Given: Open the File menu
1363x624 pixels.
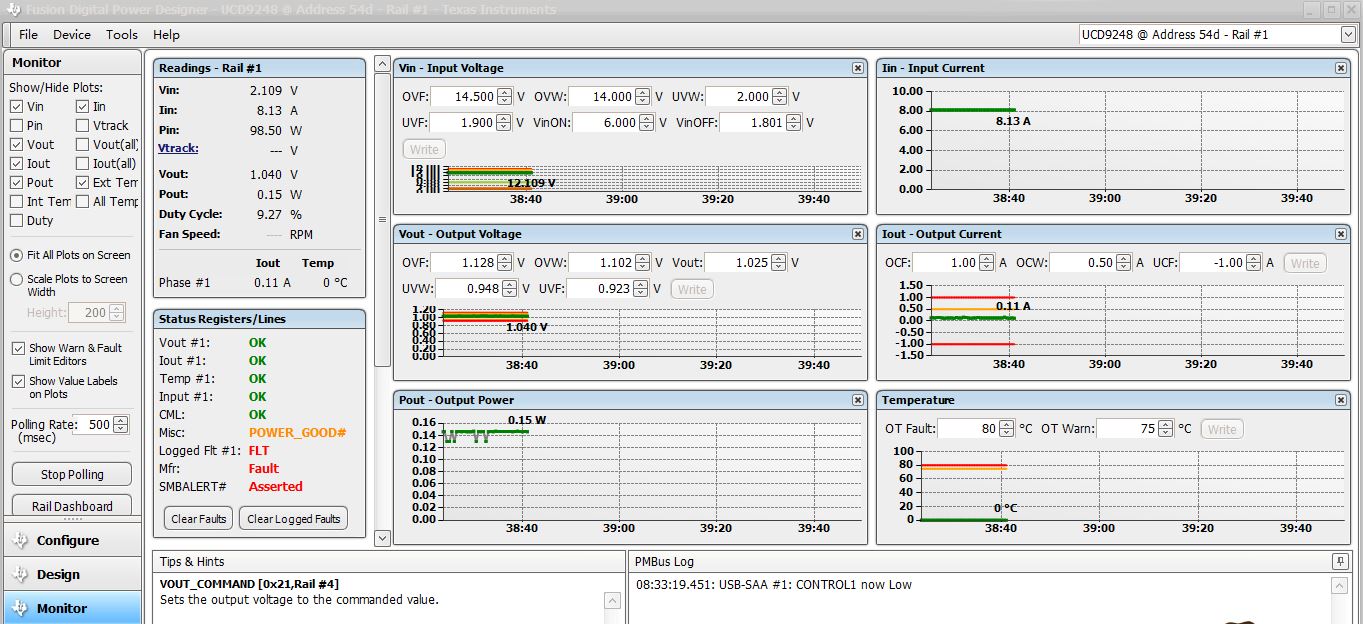Looking at the screenshot, I should tap(28, 34).
